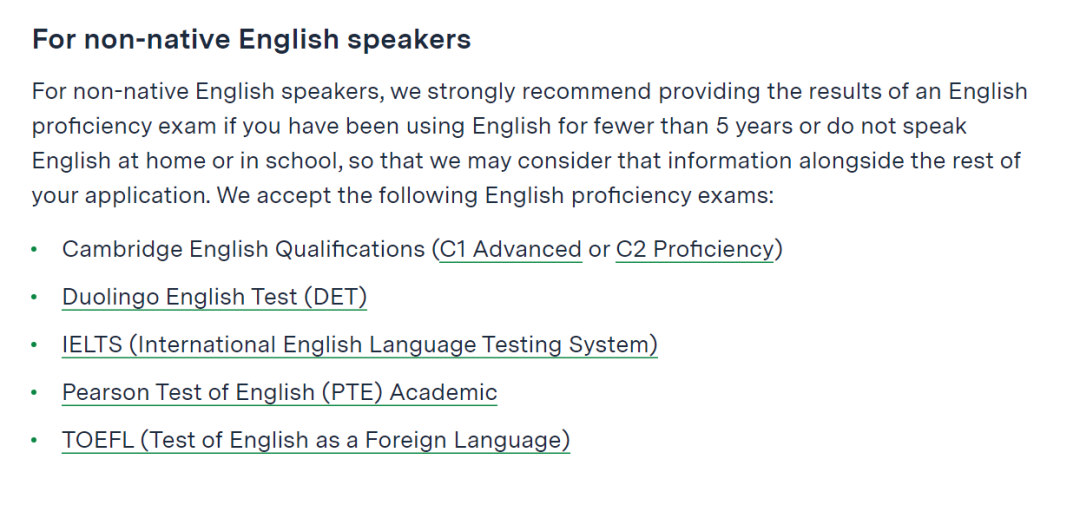The width and height of the screenshot is (1080, 505).
Task: Open the C2 Proficiency link
Action: tap(694, 249)
